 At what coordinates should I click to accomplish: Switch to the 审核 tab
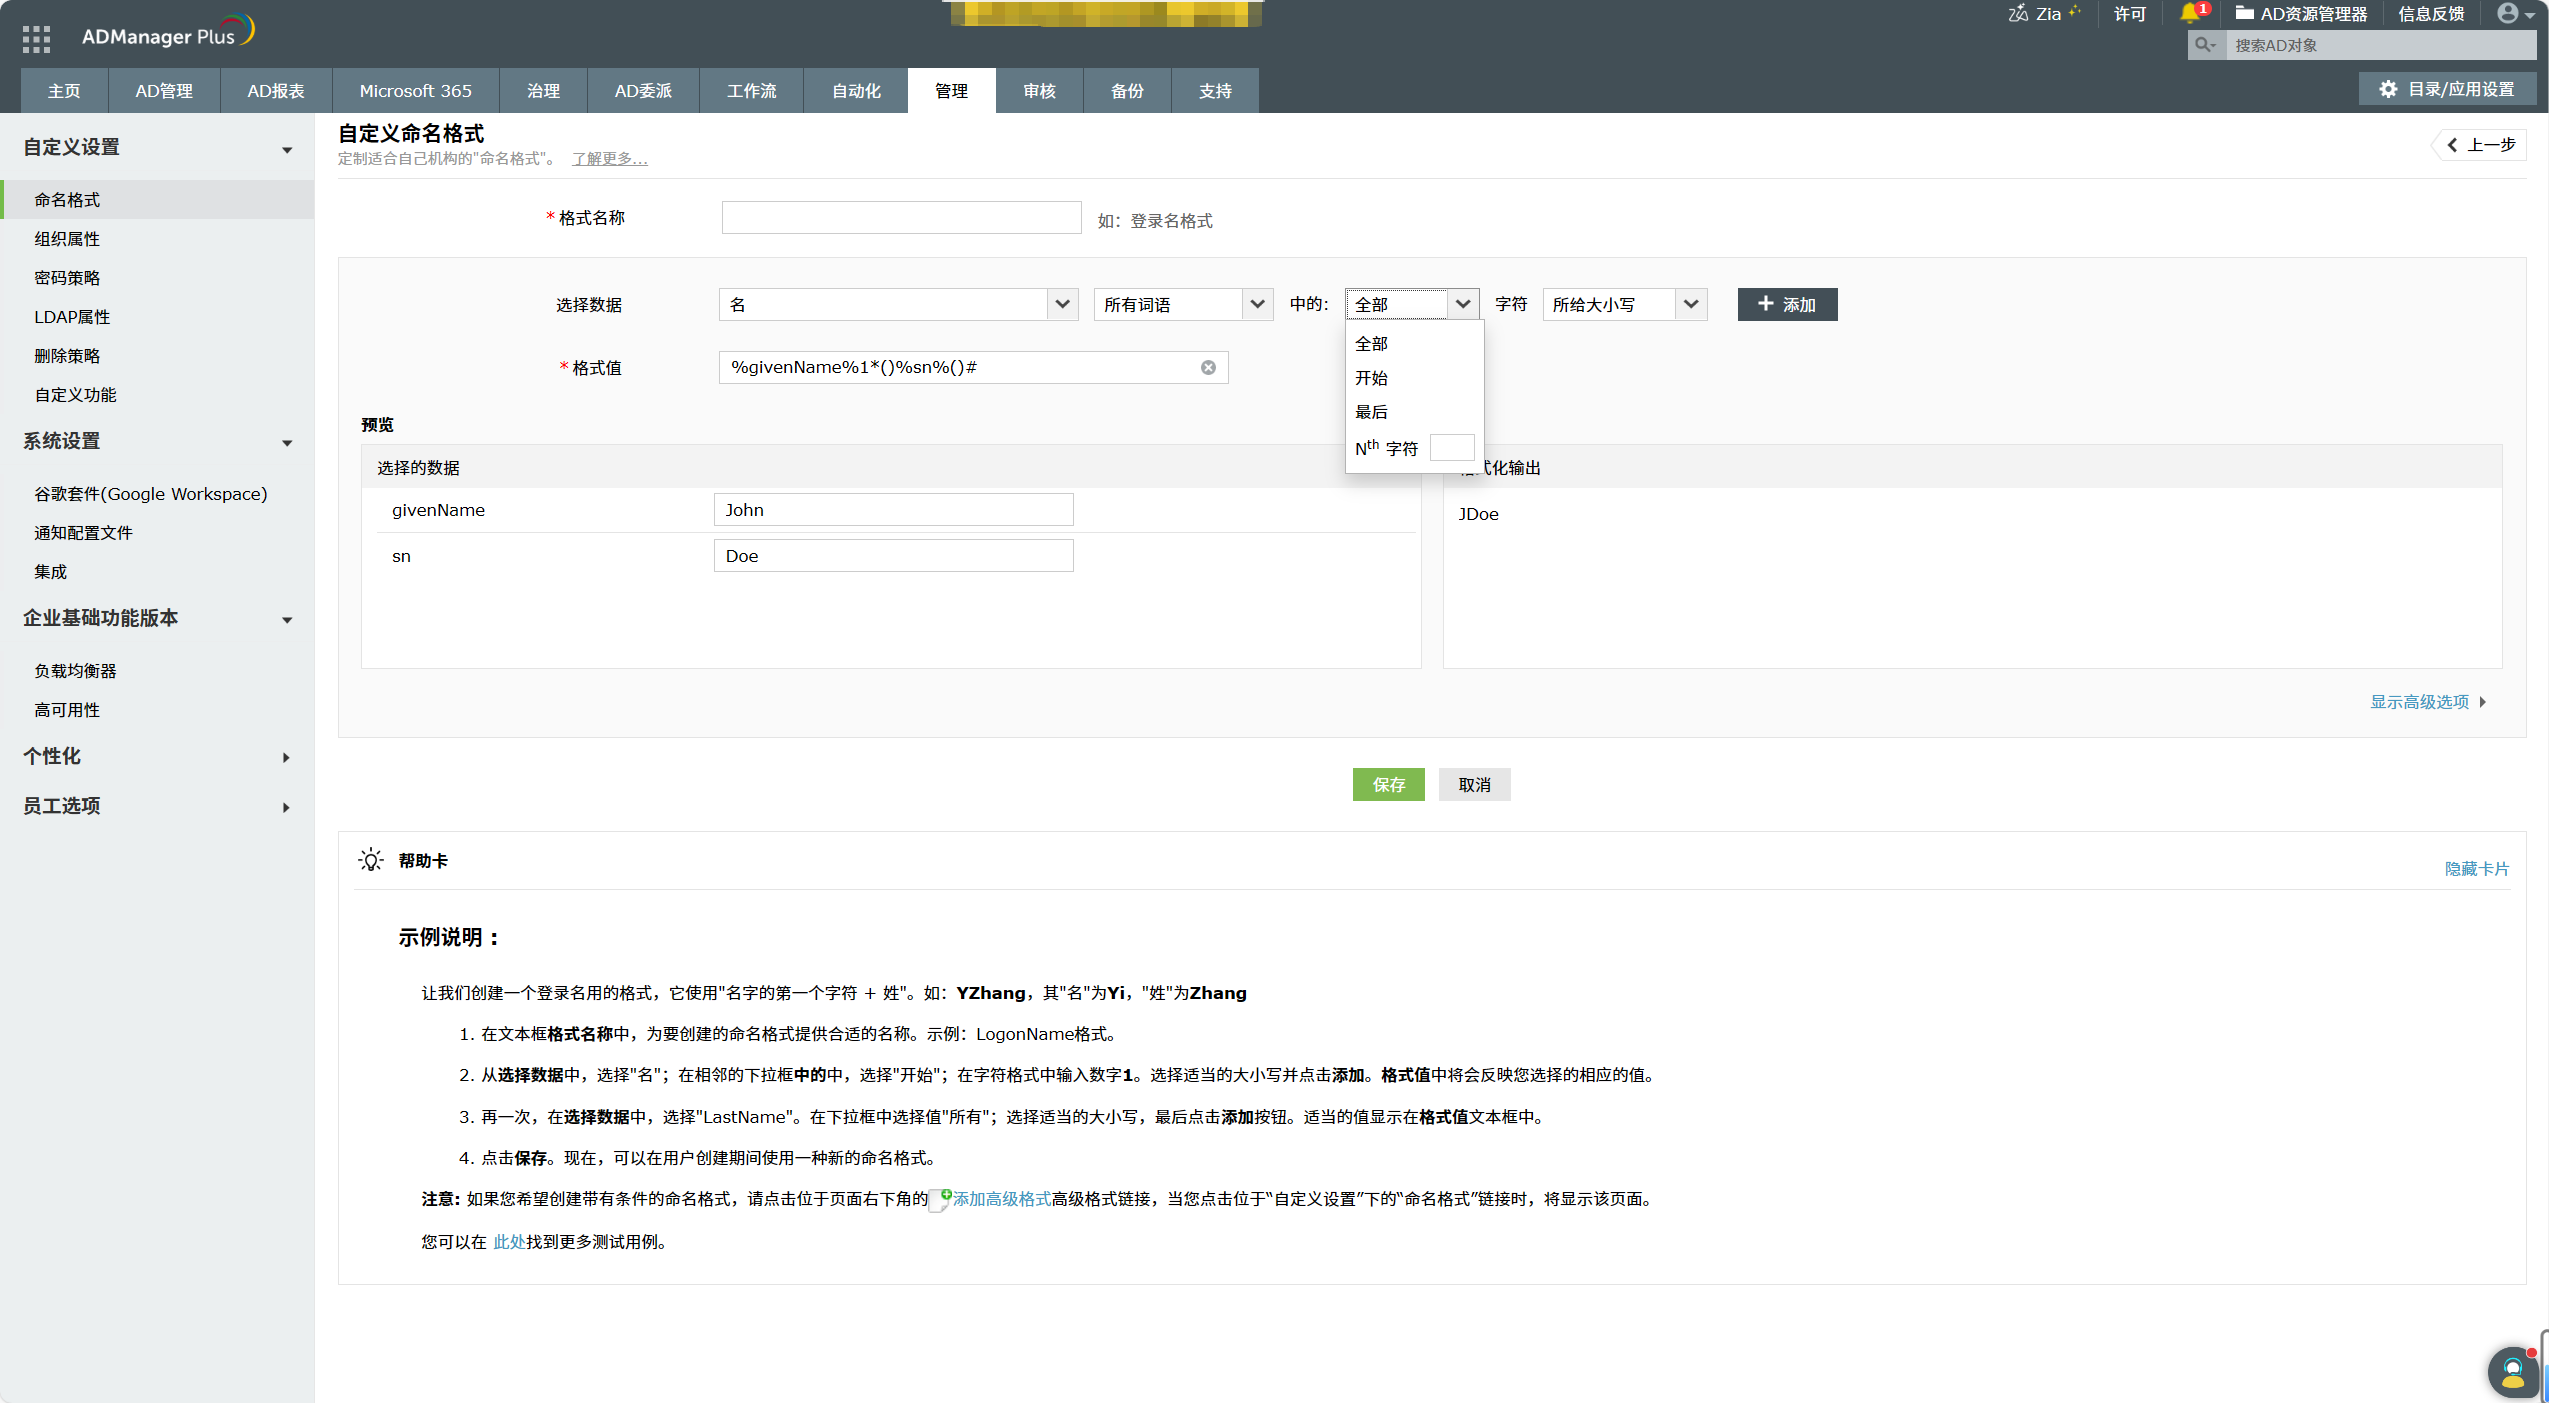[1038, 90]
